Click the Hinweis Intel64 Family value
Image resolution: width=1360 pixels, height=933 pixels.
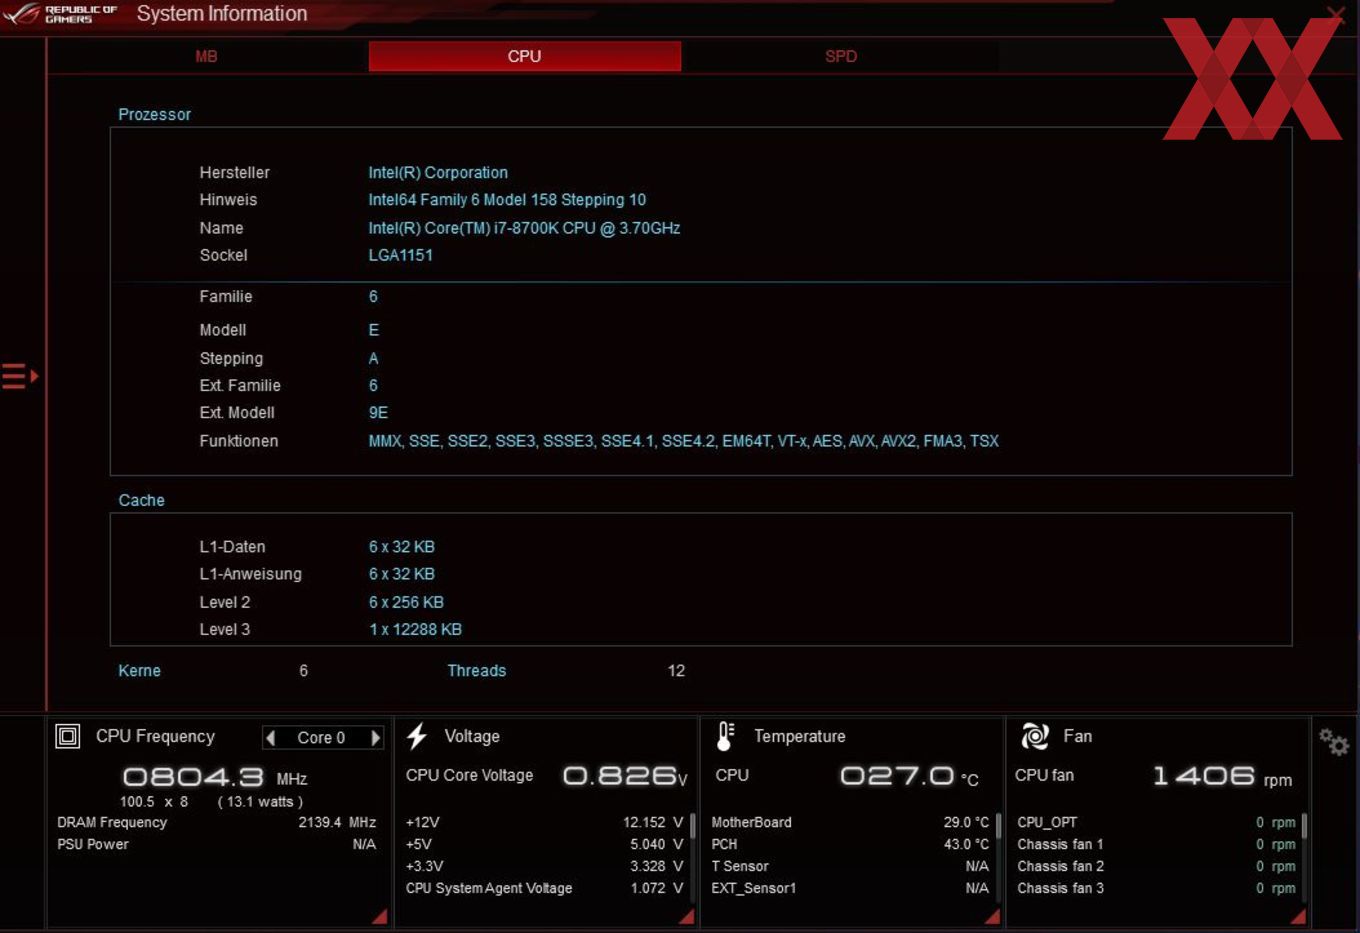click(x=507, y=200)
